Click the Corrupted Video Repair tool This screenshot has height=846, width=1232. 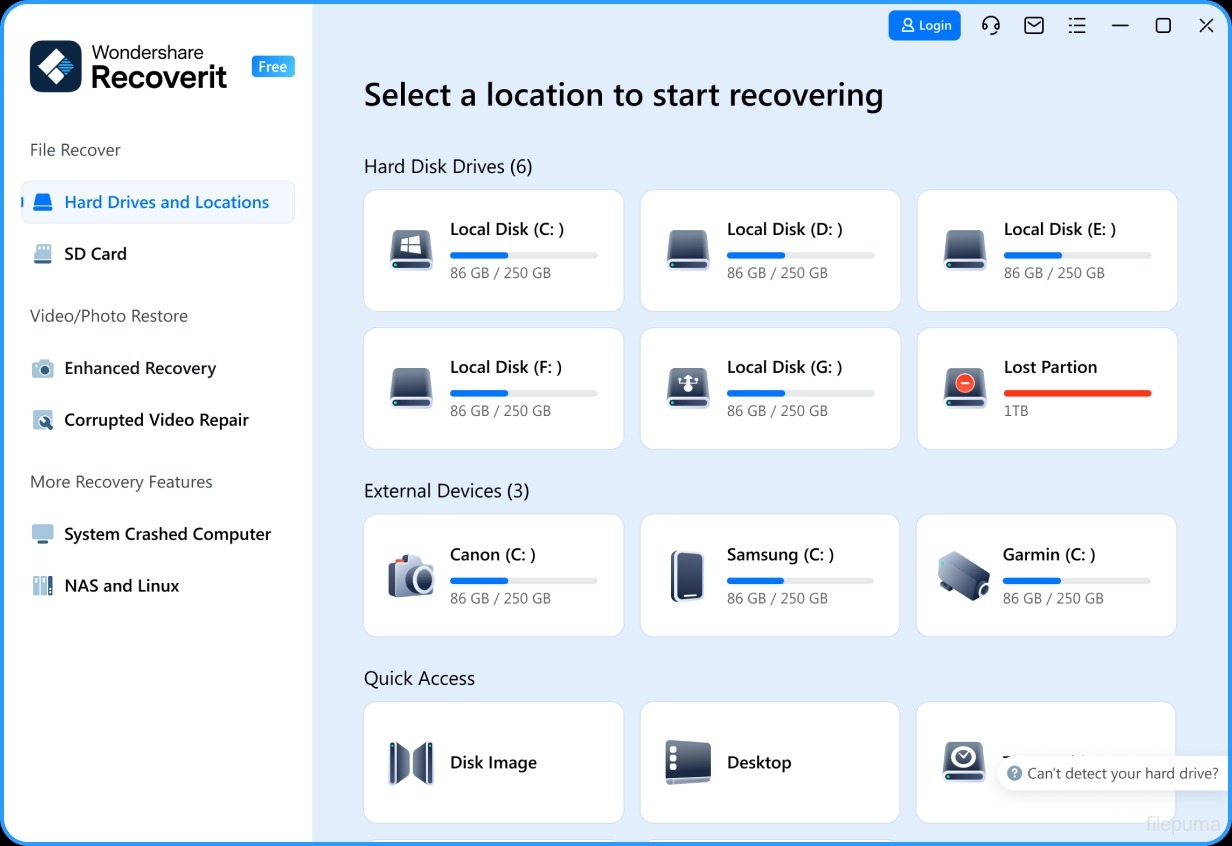coord(156,420)
